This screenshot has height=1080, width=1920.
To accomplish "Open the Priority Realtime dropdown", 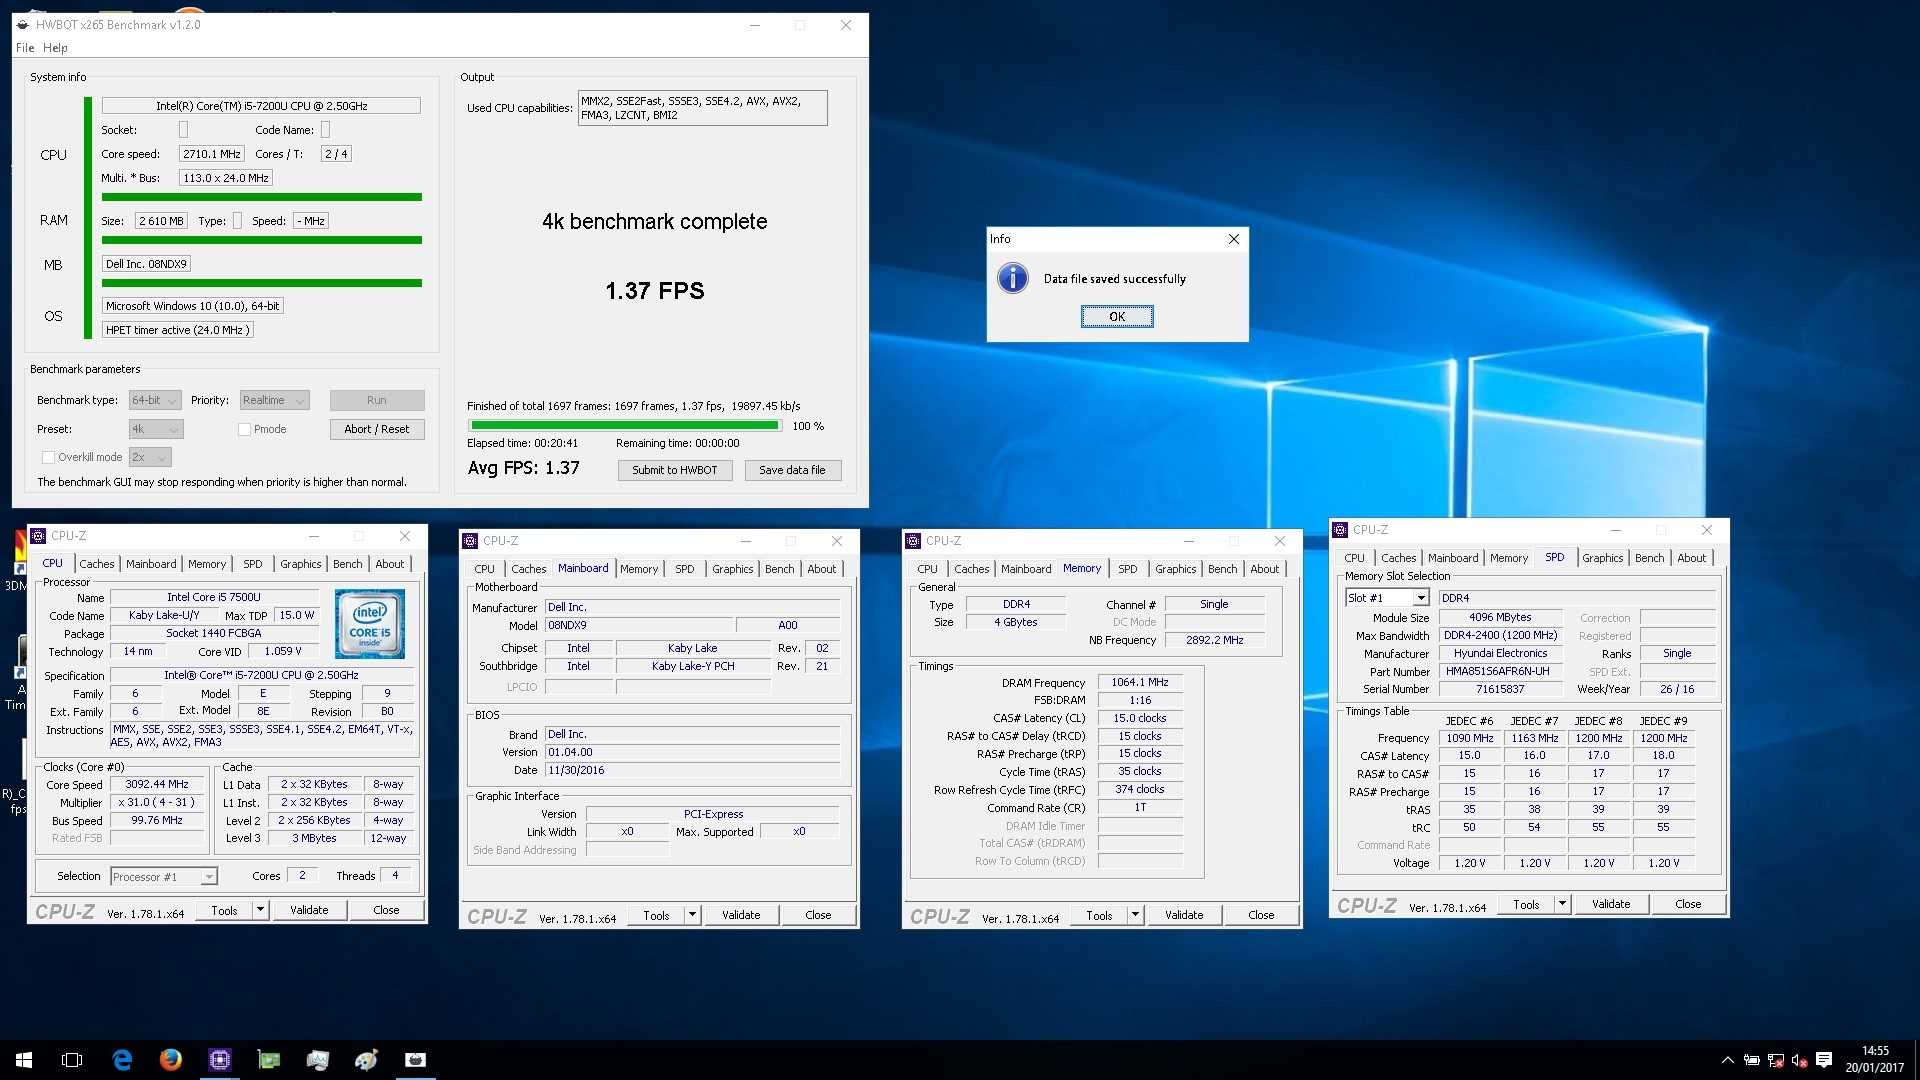I will pyautogui.click(x=274, y=400).
